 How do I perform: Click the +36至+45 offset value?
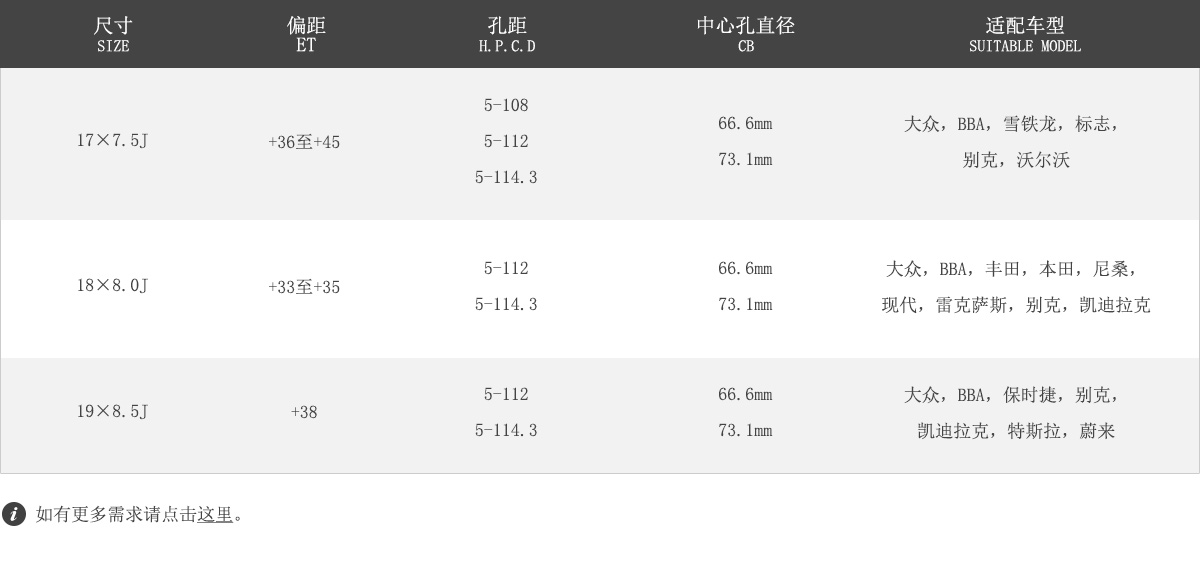point(304,142)
